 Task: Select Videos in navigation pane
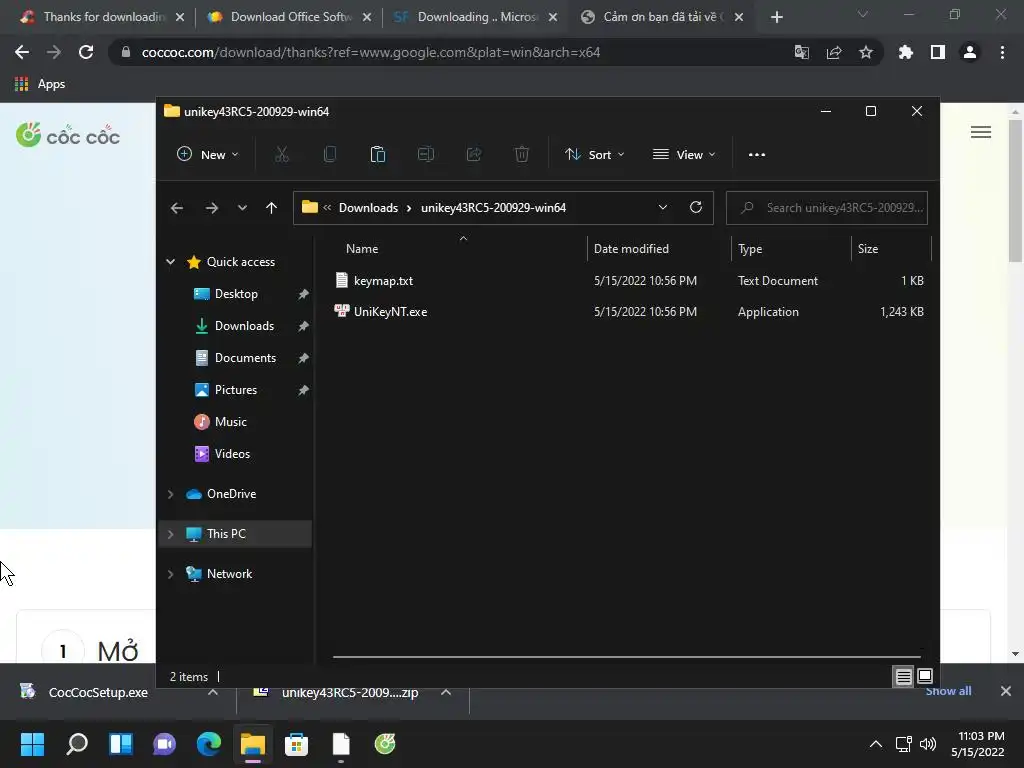click(232, 454)
